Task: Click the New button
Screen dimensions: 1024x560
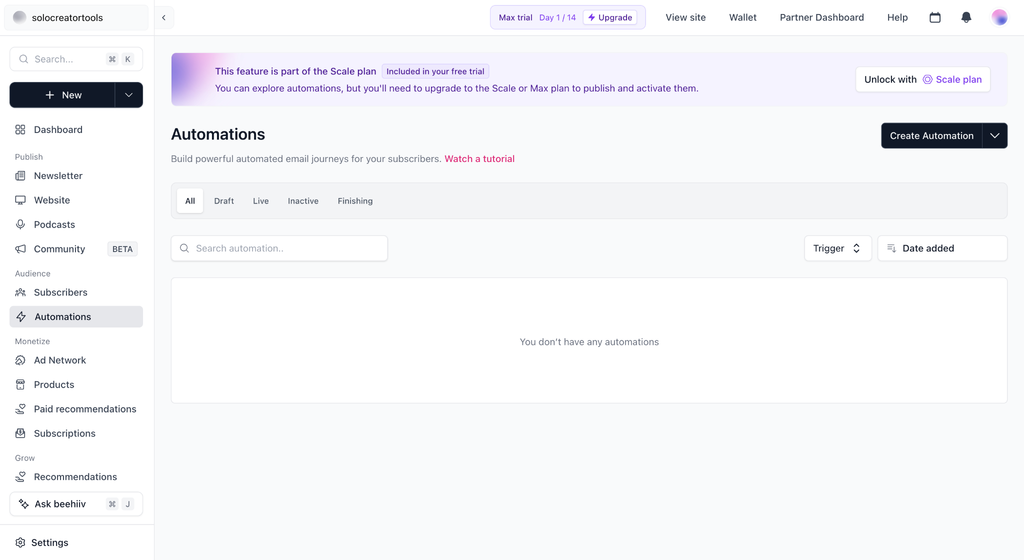Action: (x=63, y=95)
